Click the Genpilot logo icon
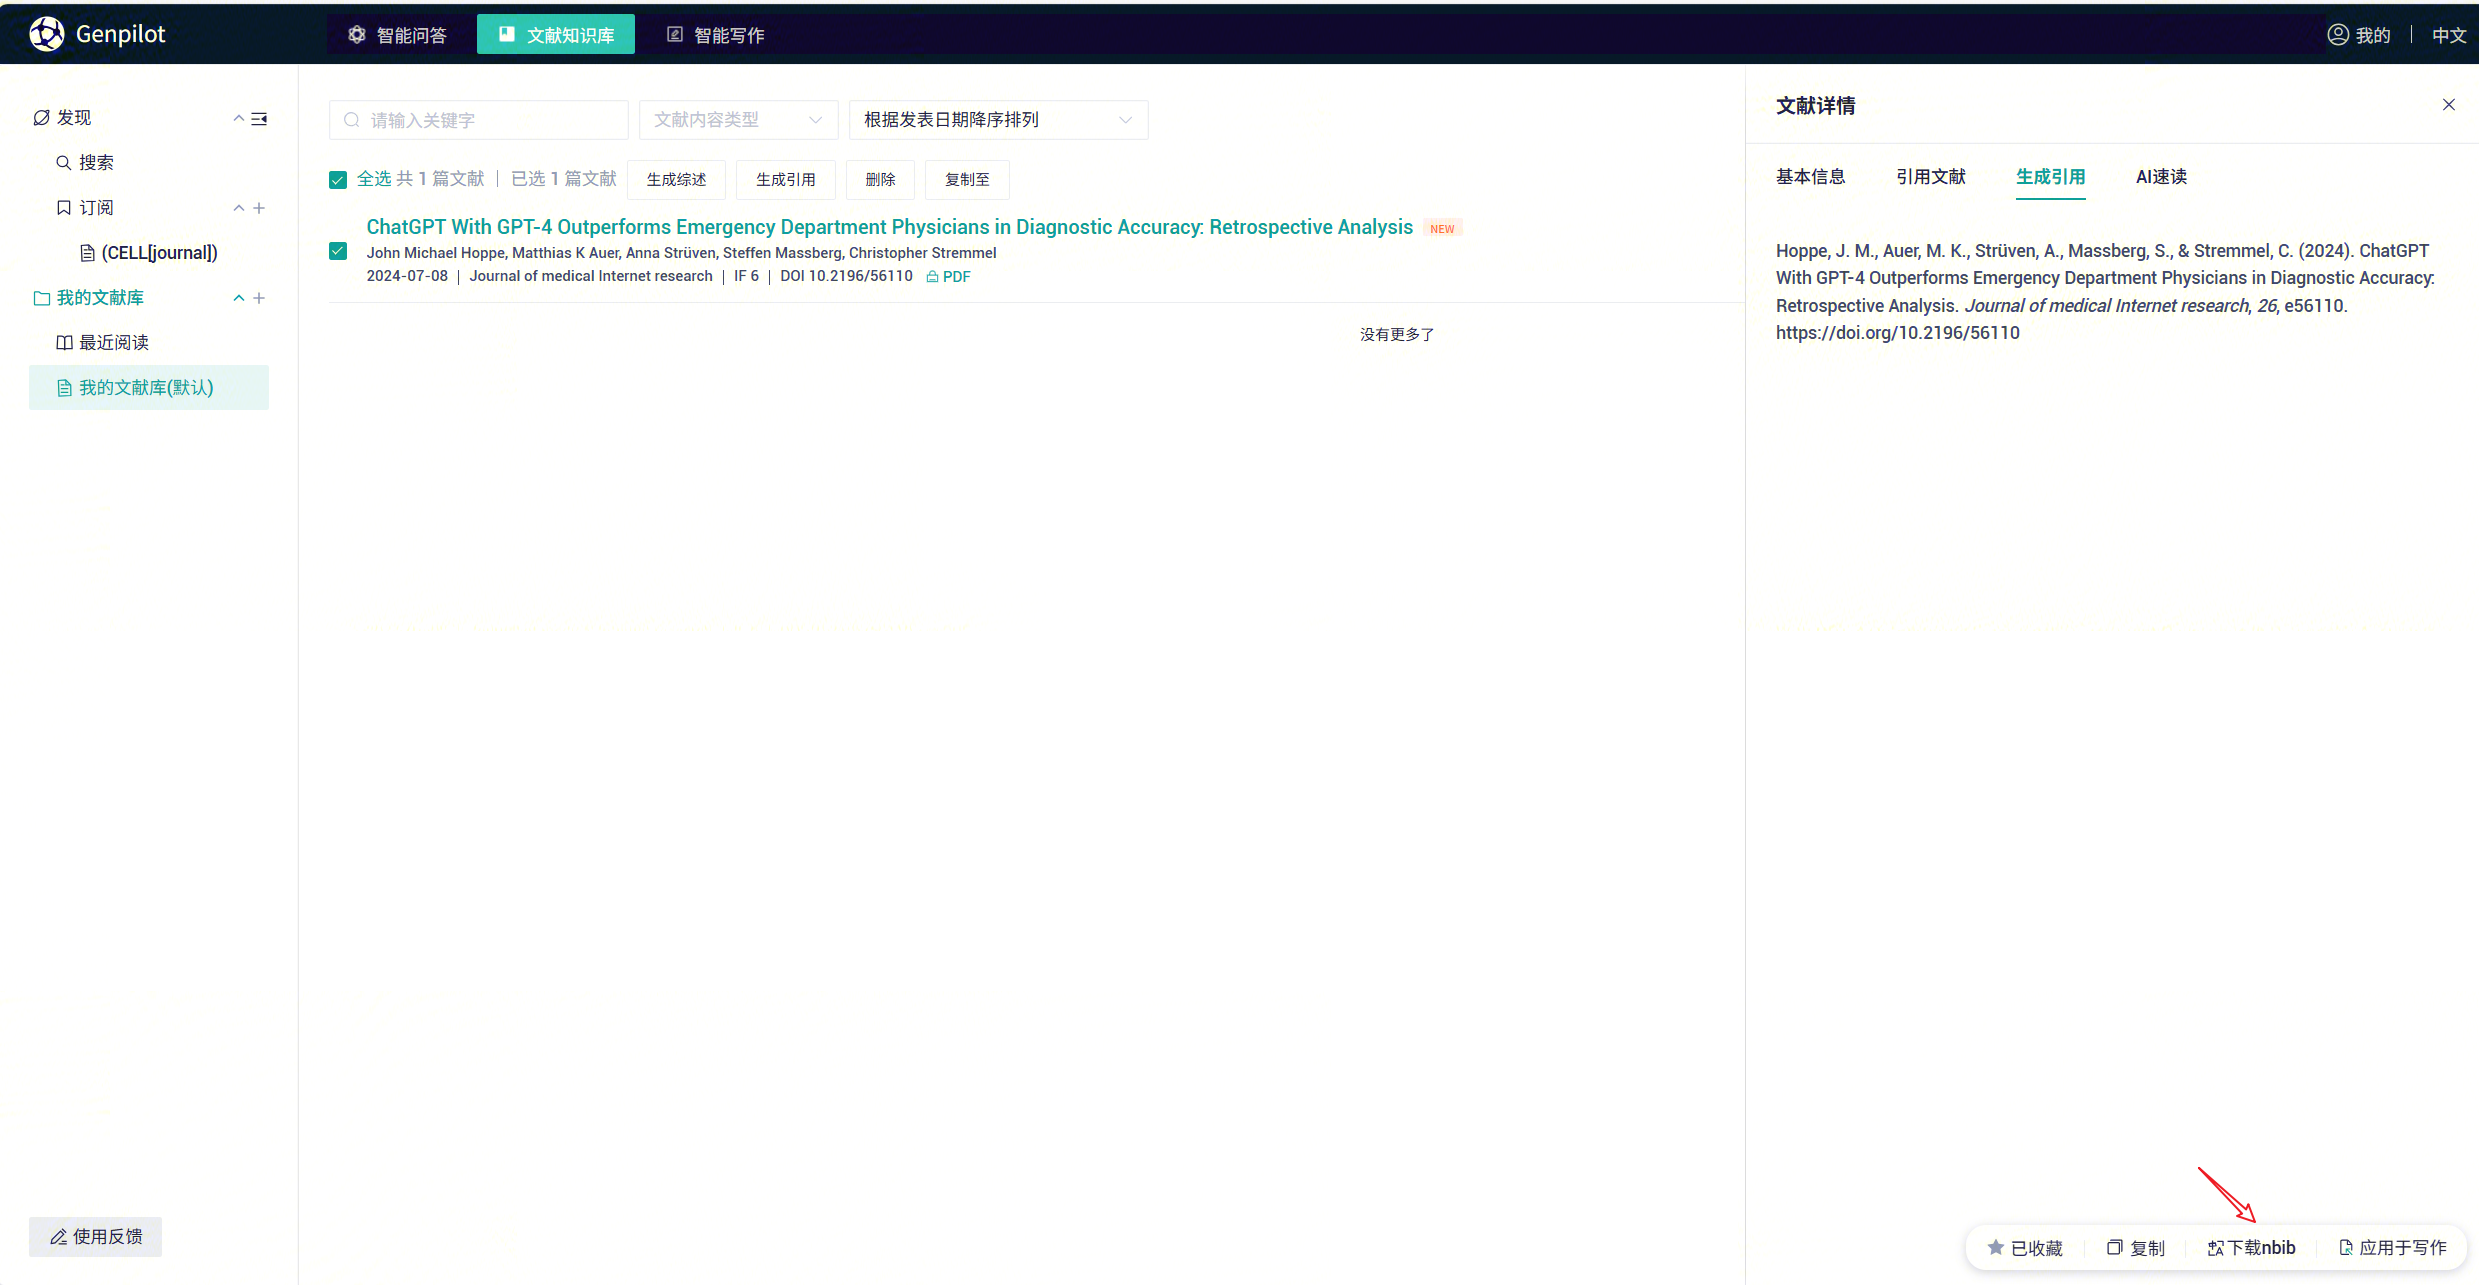The image size is (2479, 1285). click(x=47, y=34)
